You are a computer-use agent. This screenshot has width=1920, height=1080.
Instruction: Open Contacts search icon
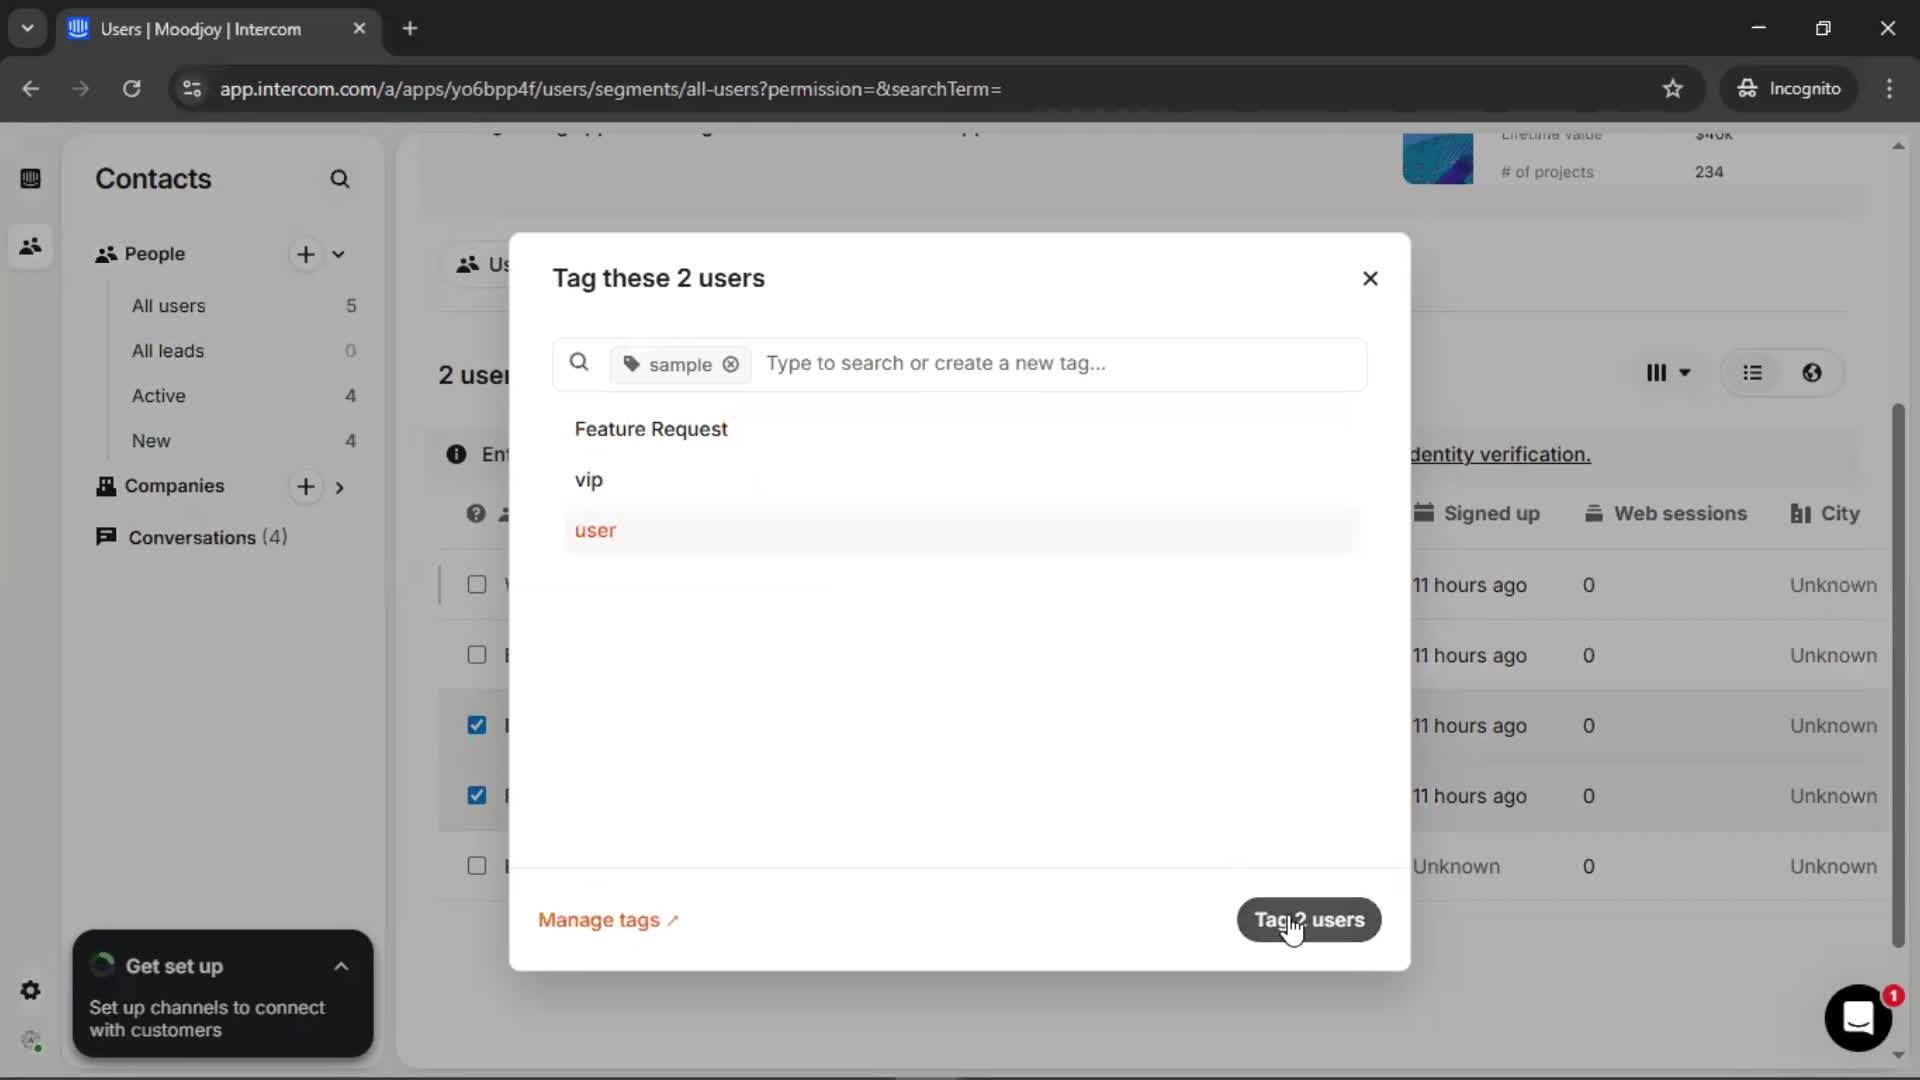click(x=340, y=179)
